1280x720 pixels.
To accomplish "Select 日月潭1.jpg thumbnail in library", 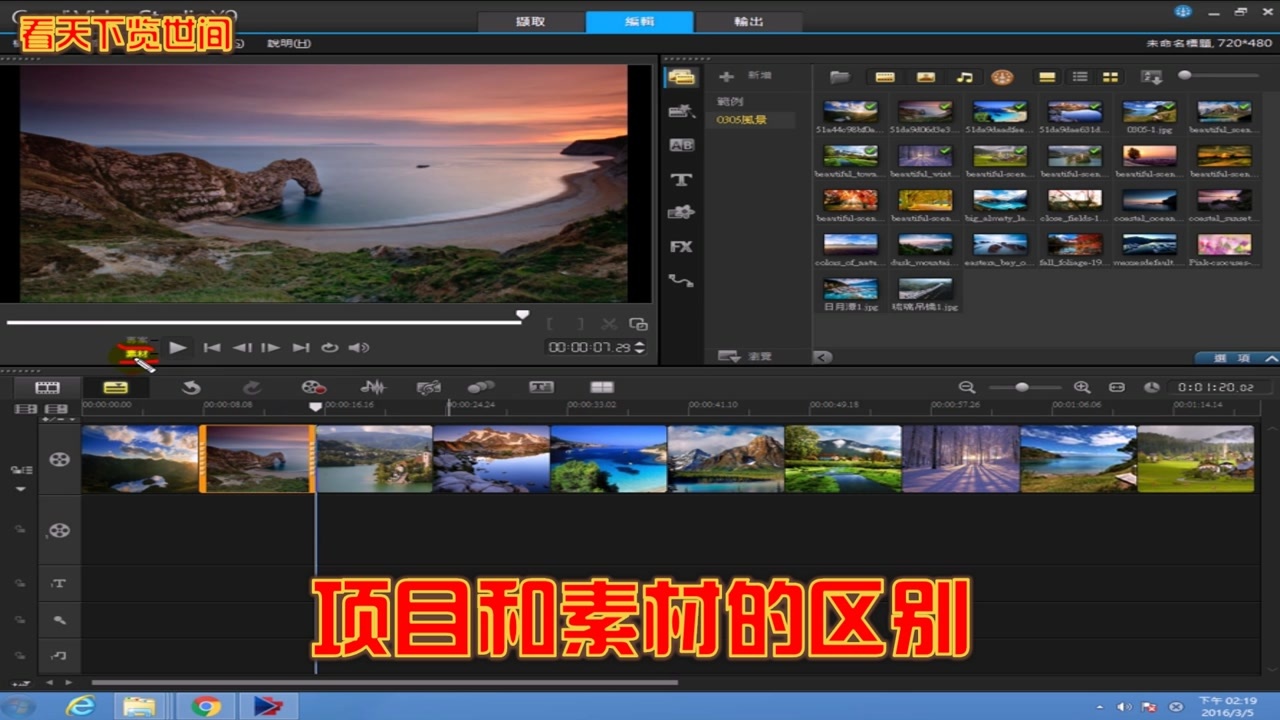I will tap(850, 289).
